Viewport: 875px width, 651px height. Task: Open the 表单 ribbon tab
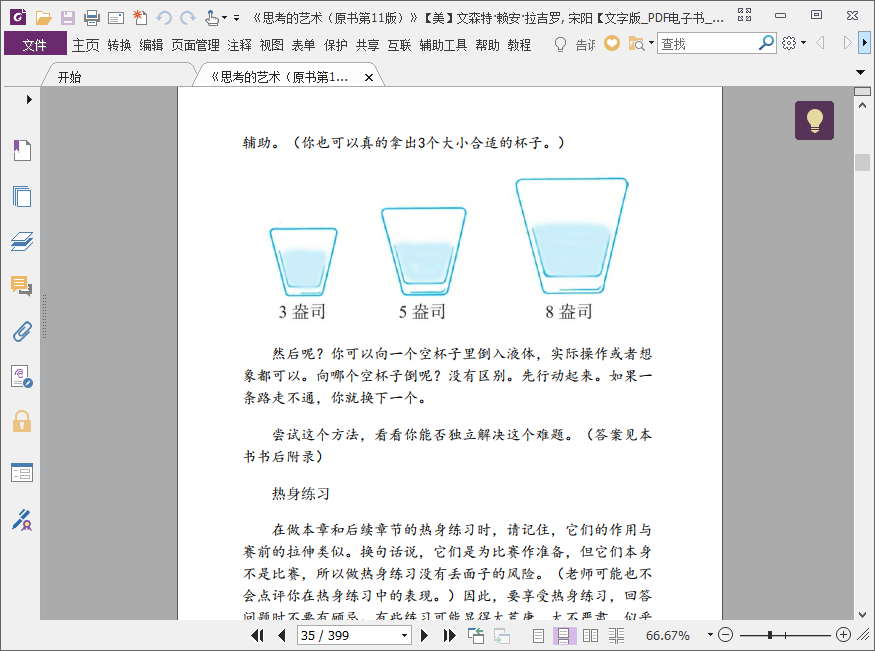coord(304,45)
